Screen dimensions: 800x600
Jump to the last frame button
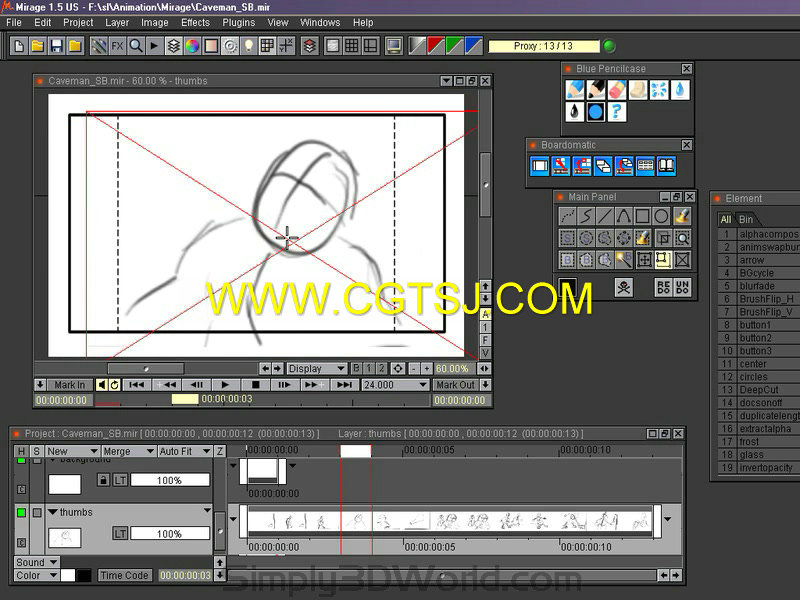point(344,385)
